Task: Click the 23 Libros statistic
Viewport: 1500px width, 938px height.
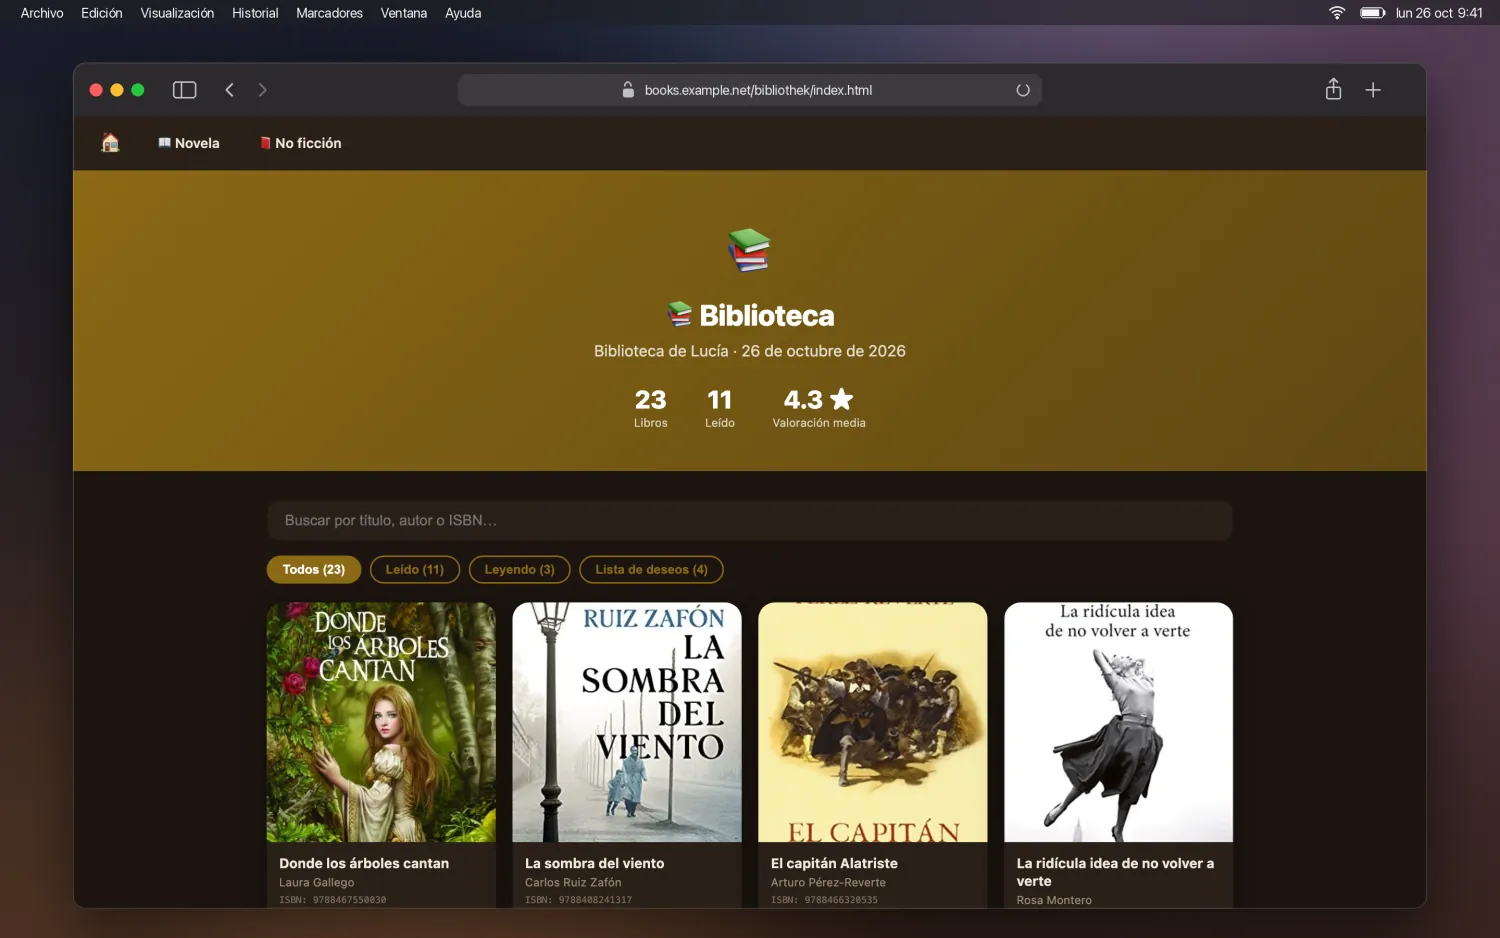Action: (x=650, y=408)
